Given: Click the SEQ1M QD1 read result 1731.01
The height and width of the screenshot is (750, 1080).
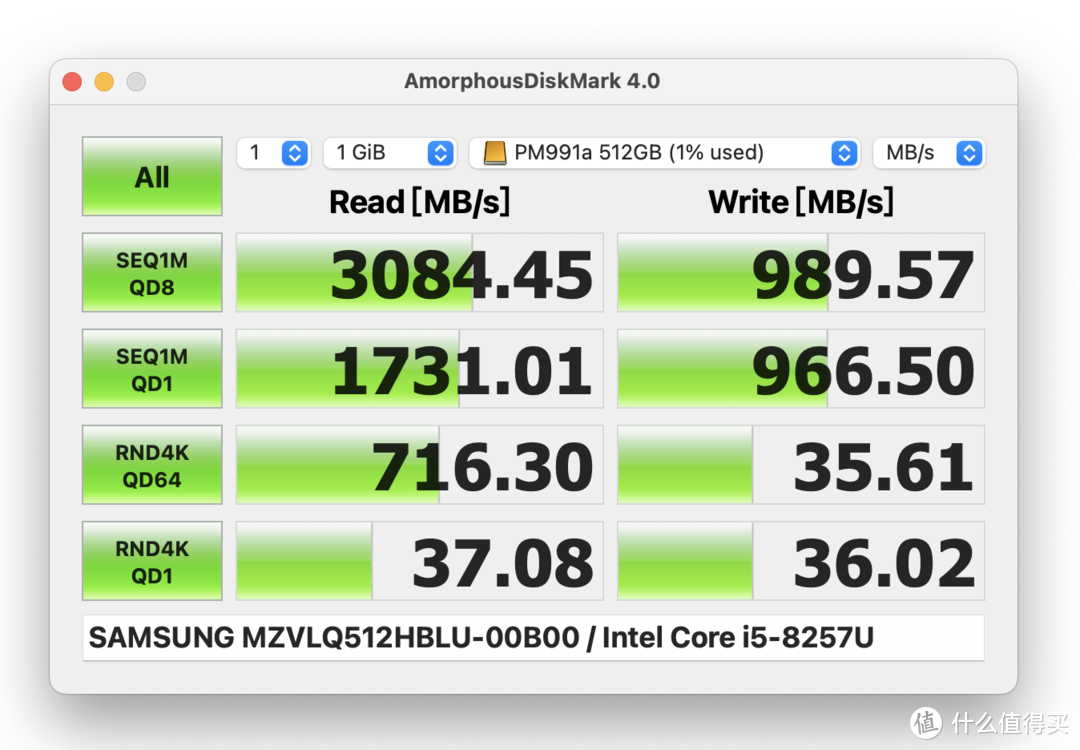Looking at the screenshot, I should click(x=419, y=369).
